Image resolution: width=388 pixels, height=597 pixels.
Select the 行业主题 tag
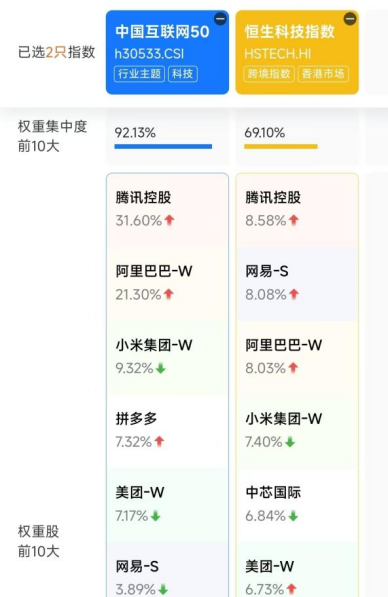point(139,74)
